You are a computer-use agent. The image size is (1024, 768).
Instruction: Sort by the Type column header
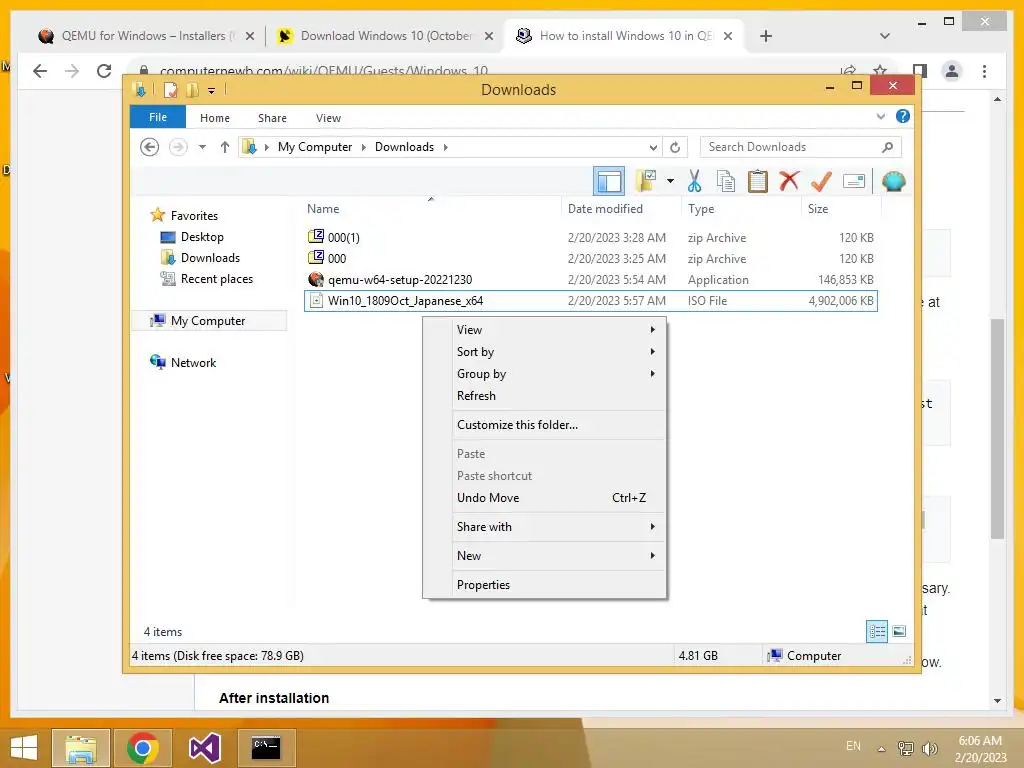pos(741,209)
